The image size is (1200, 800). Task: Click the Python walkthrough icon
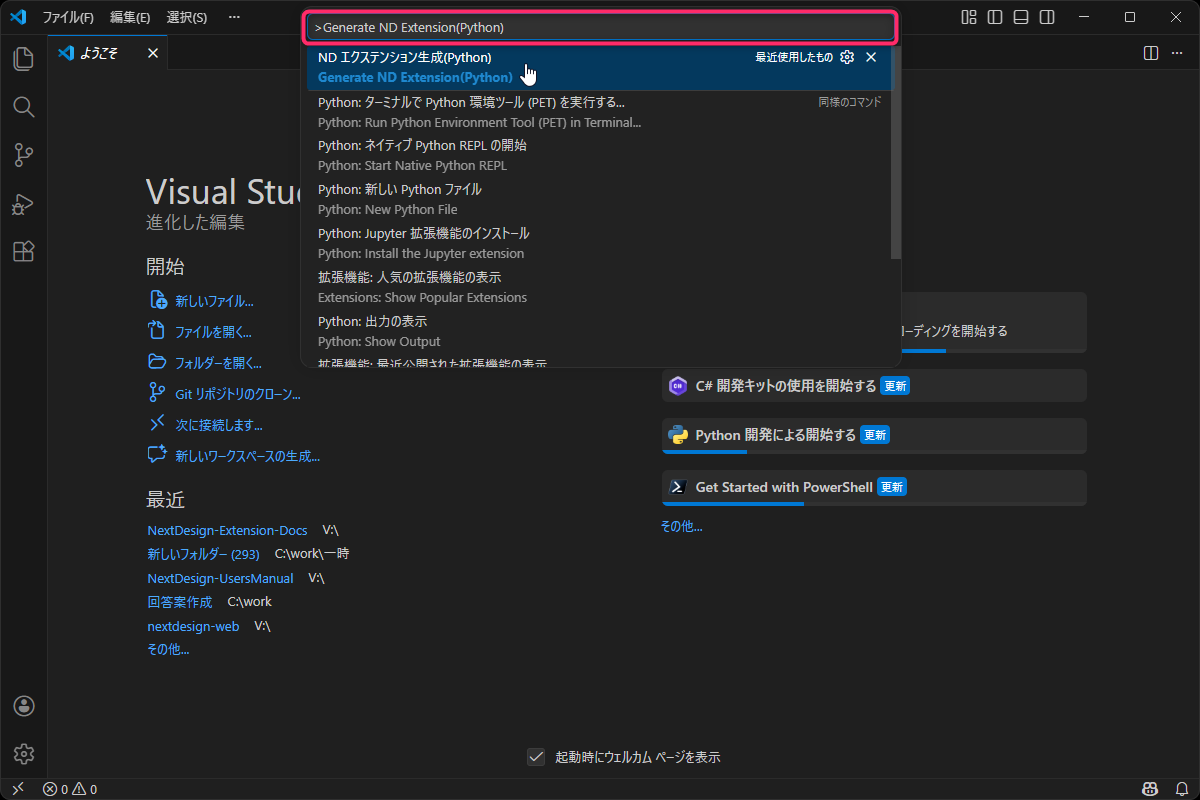(678, 435)
